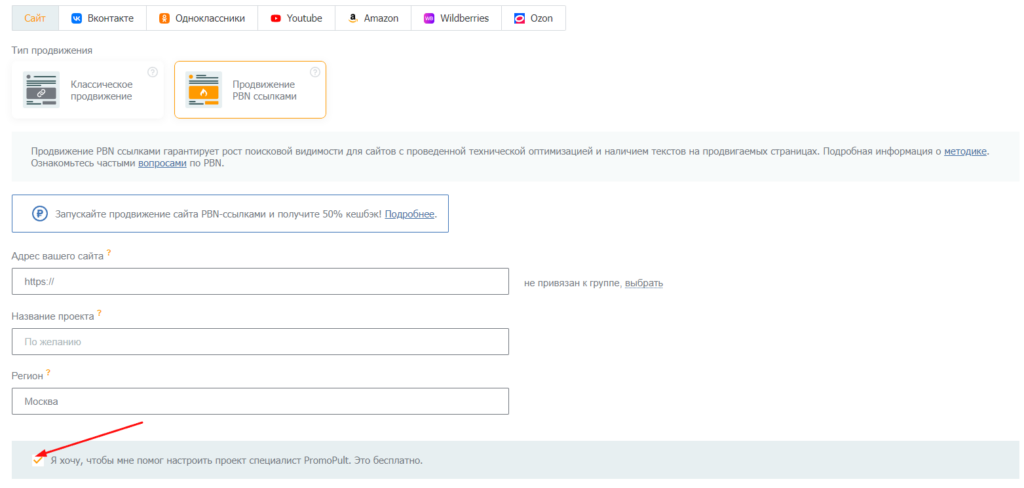
Task: Click help icon on PBN ссылками card
Action: pyautogui.click(x=315, y=72)
